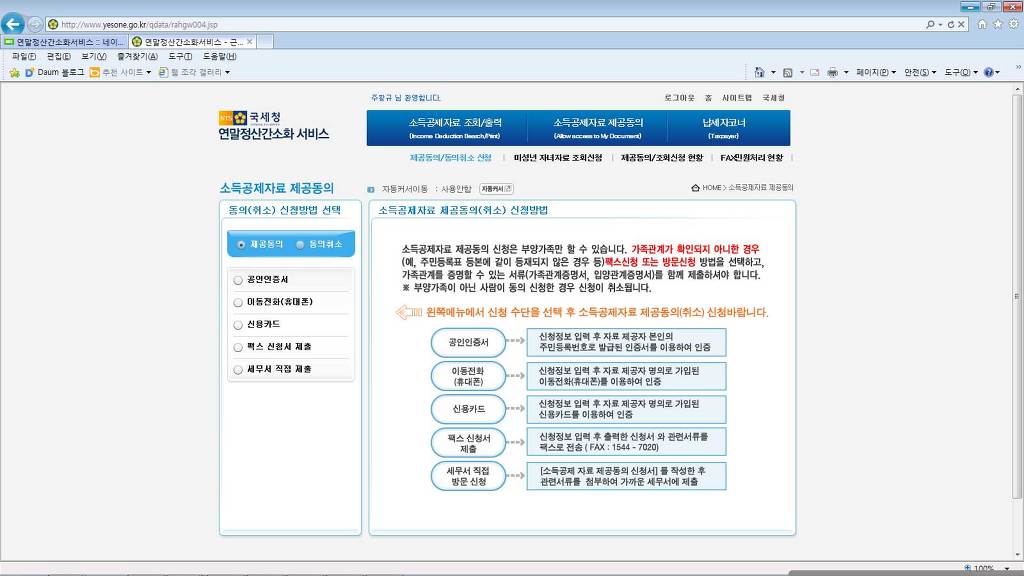1024x576 pixels.
Task: Click the 팩스 신청서 제출 oval in diagram
Action: coord(468,443)
